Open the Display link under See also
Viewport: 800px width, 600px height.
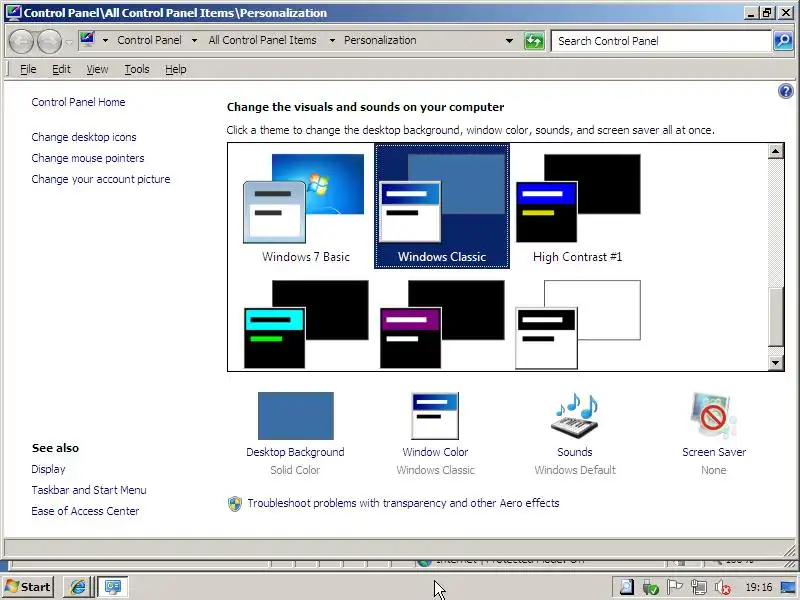48,469
